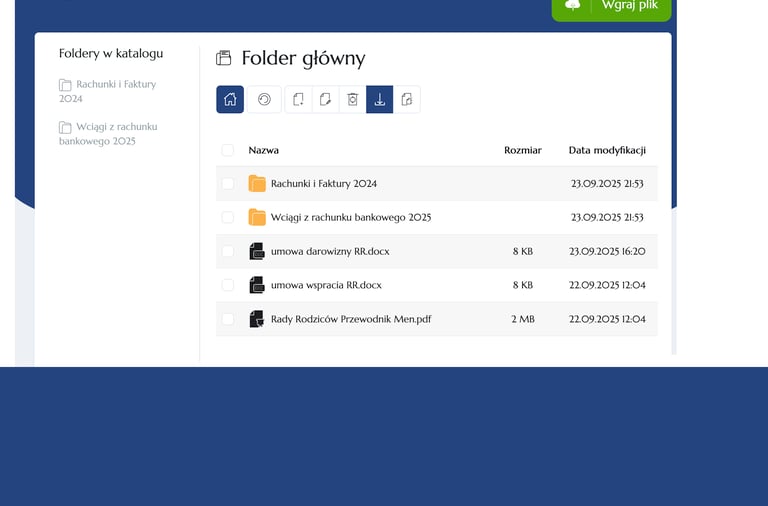
Task: Click date 23.09.2025 16:20
Action: [x=607, y=251]
